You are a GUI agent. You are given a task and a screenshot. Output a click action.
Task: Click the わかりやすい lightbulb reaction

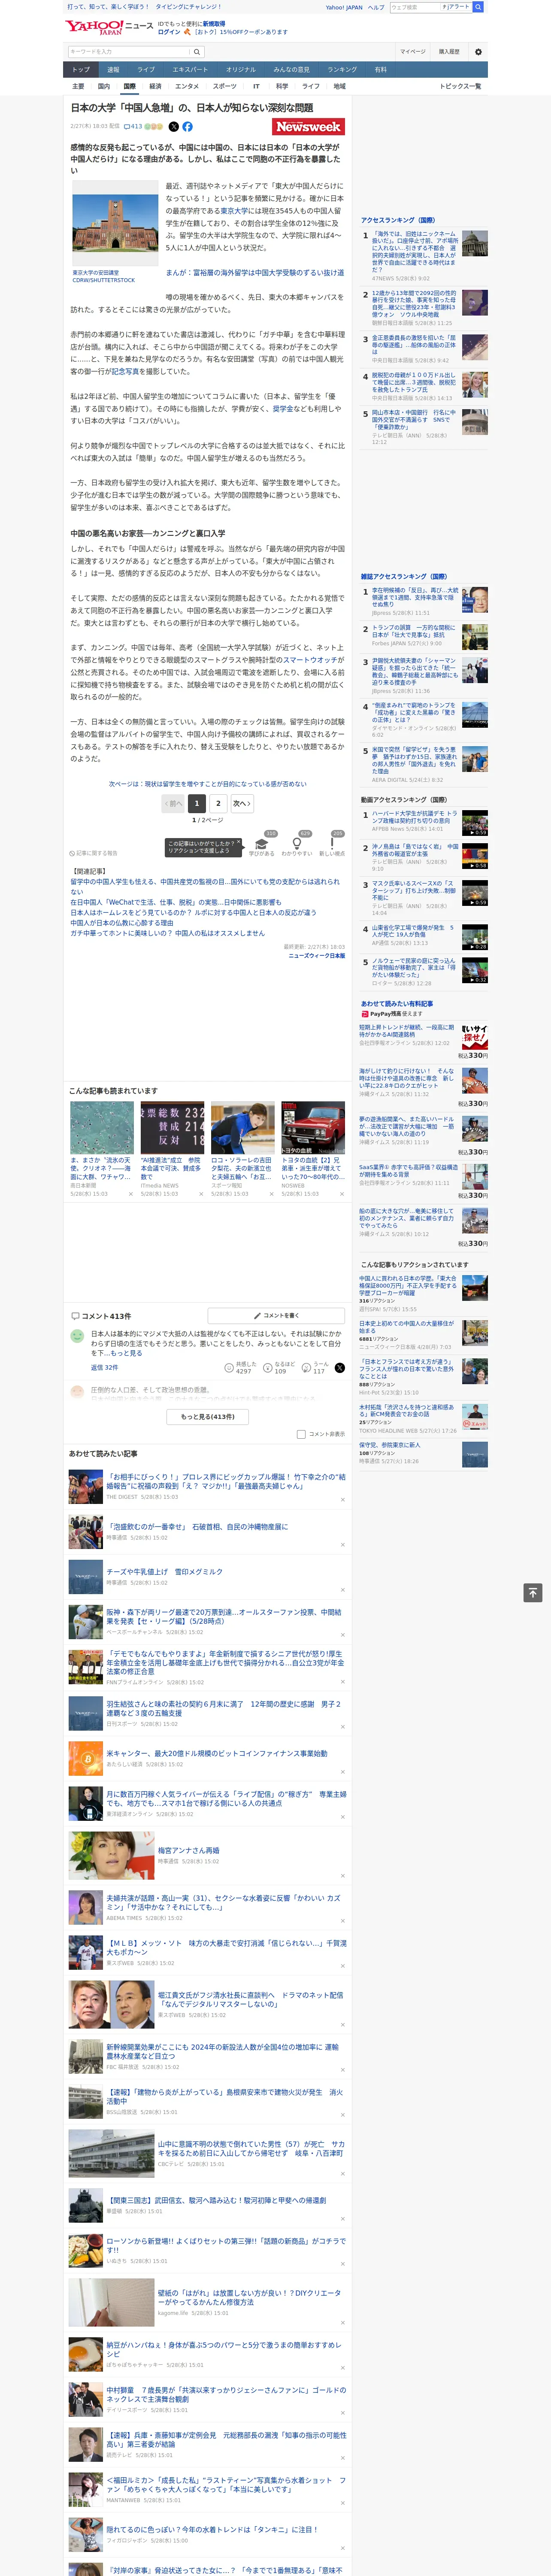pyautogui.click(x=297, y=843)
